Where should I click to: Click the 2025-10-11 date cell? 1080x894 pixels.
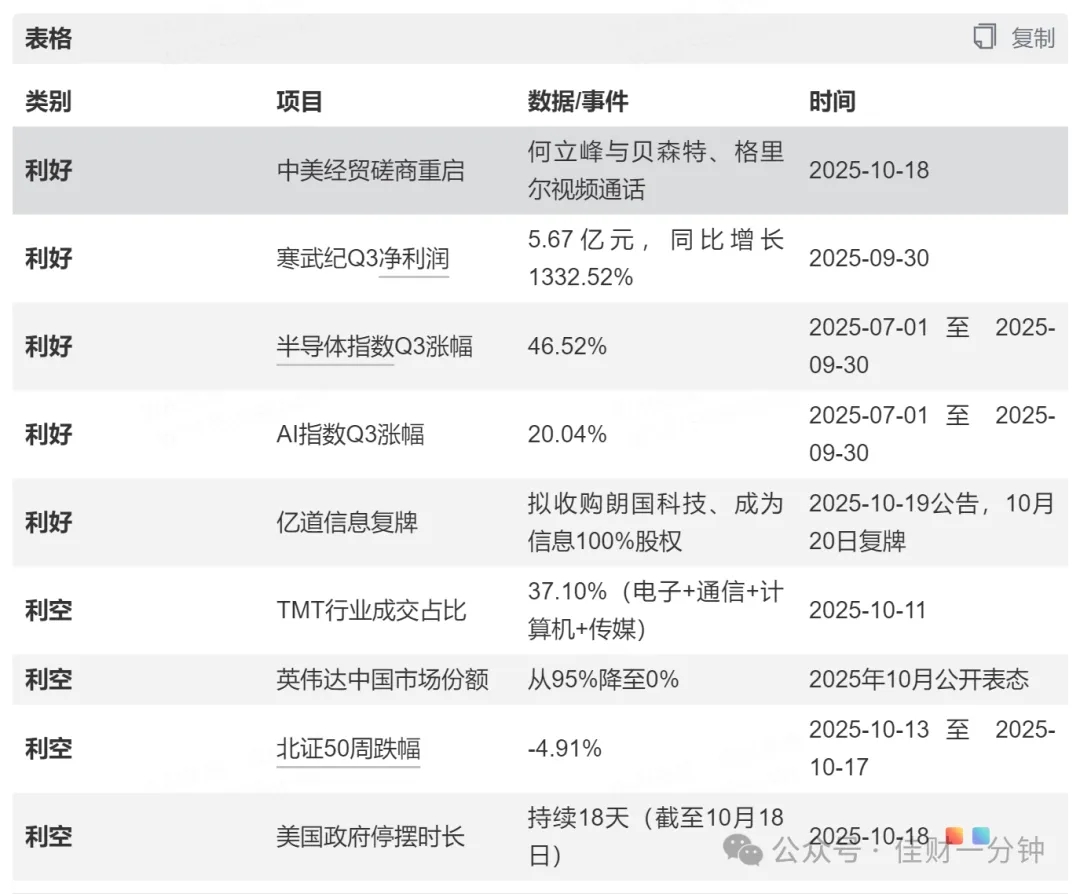(867, 610)
